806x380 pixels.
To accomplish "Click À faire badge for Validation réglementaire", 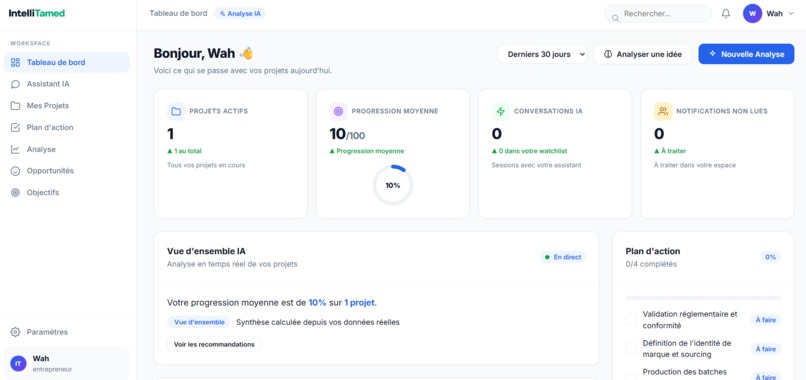I will pos(765,320).
